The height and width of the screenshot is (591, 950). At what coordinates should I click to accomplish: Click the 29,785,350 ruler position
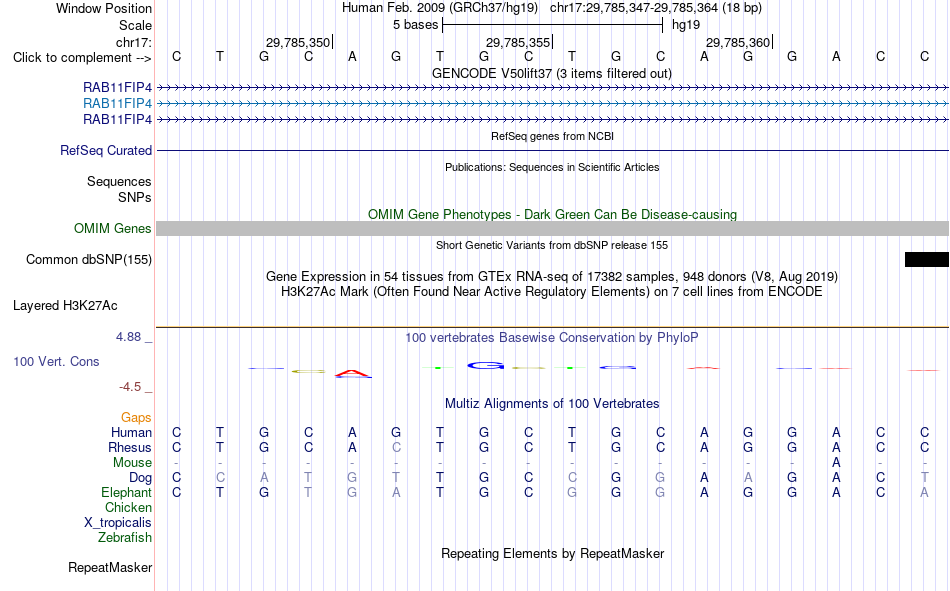[x=298, y=42]
